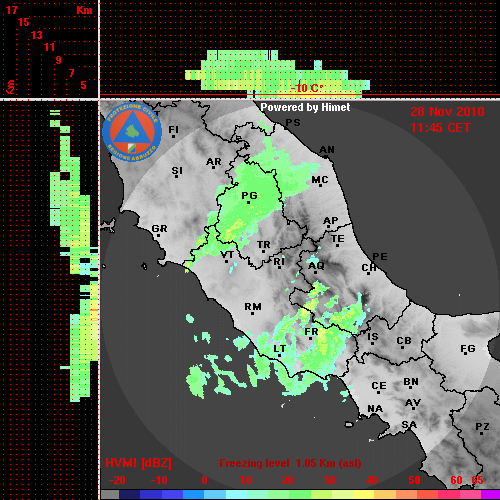Click the 'Freezing level 1.05 Km (asl)' text
The width and height of the screenshot is (500, 500).
click(290, 463)
